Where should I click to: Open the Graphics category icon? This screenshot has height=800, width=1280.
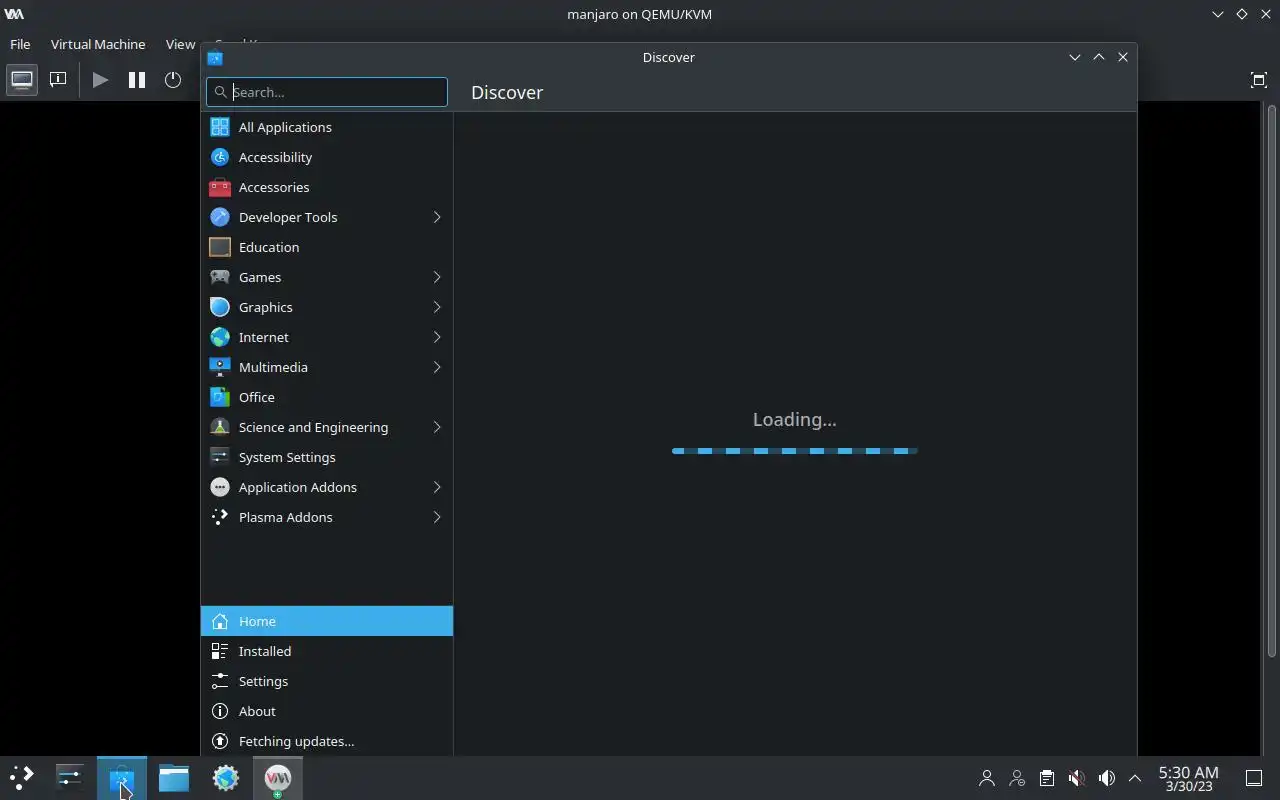pos(220,307)
